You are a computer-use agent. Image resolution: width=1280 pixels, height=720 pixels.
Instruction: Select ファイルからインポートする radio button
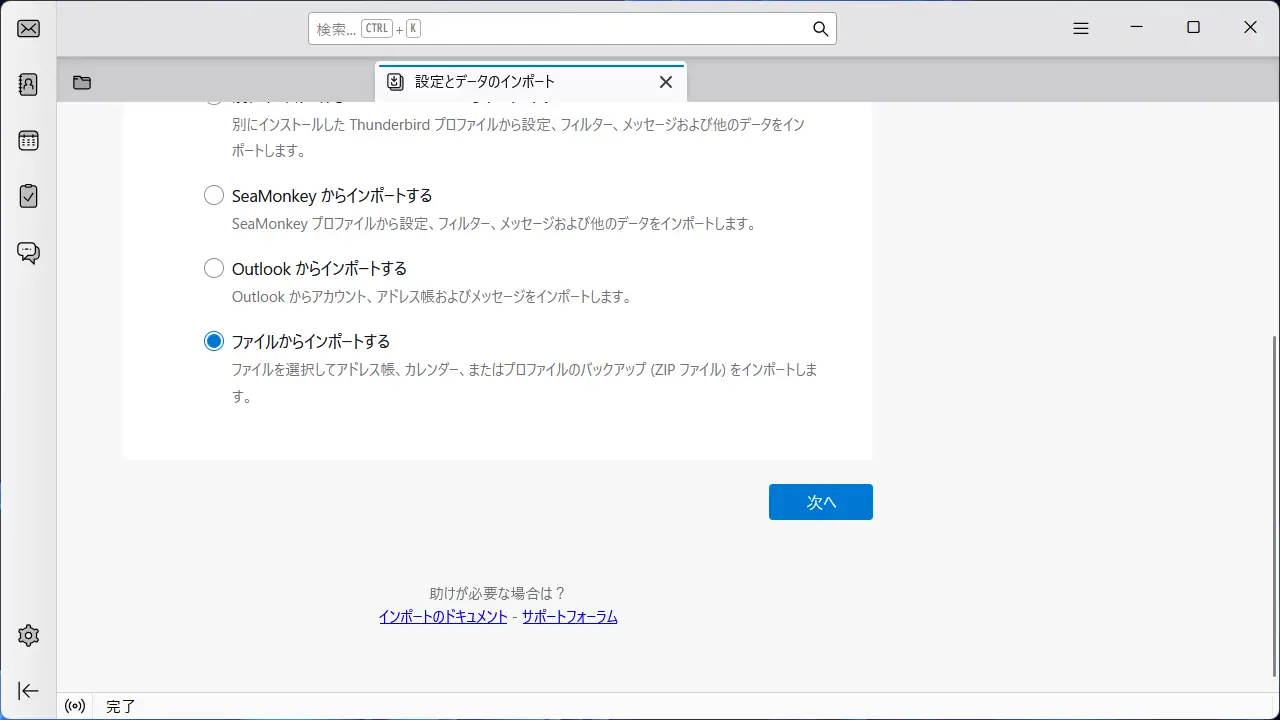[x=214, y=342]
